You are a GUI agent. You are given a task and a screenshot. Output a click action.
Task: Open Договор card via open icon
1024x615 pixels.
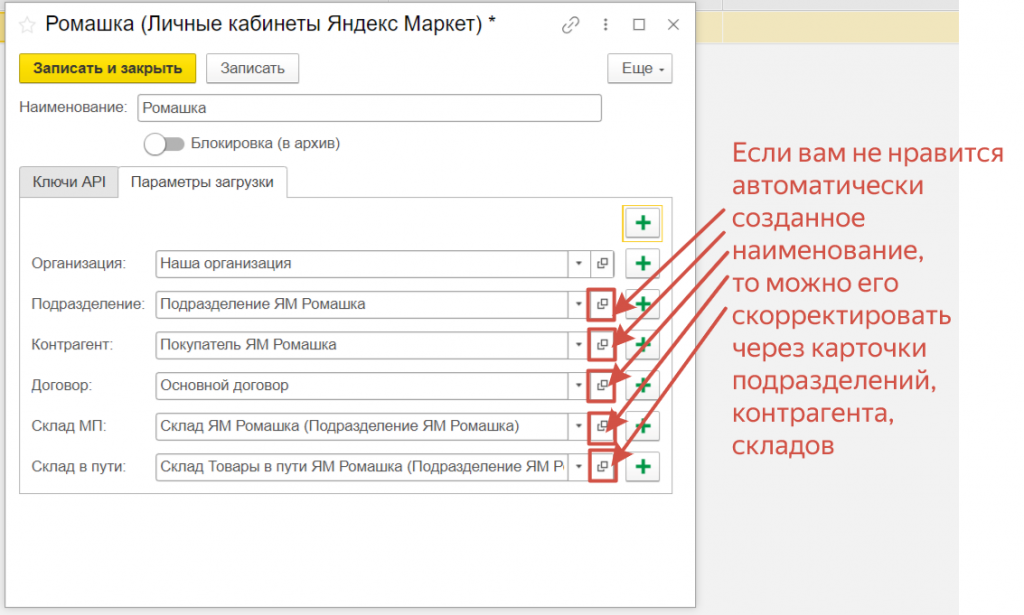(602, 385)
